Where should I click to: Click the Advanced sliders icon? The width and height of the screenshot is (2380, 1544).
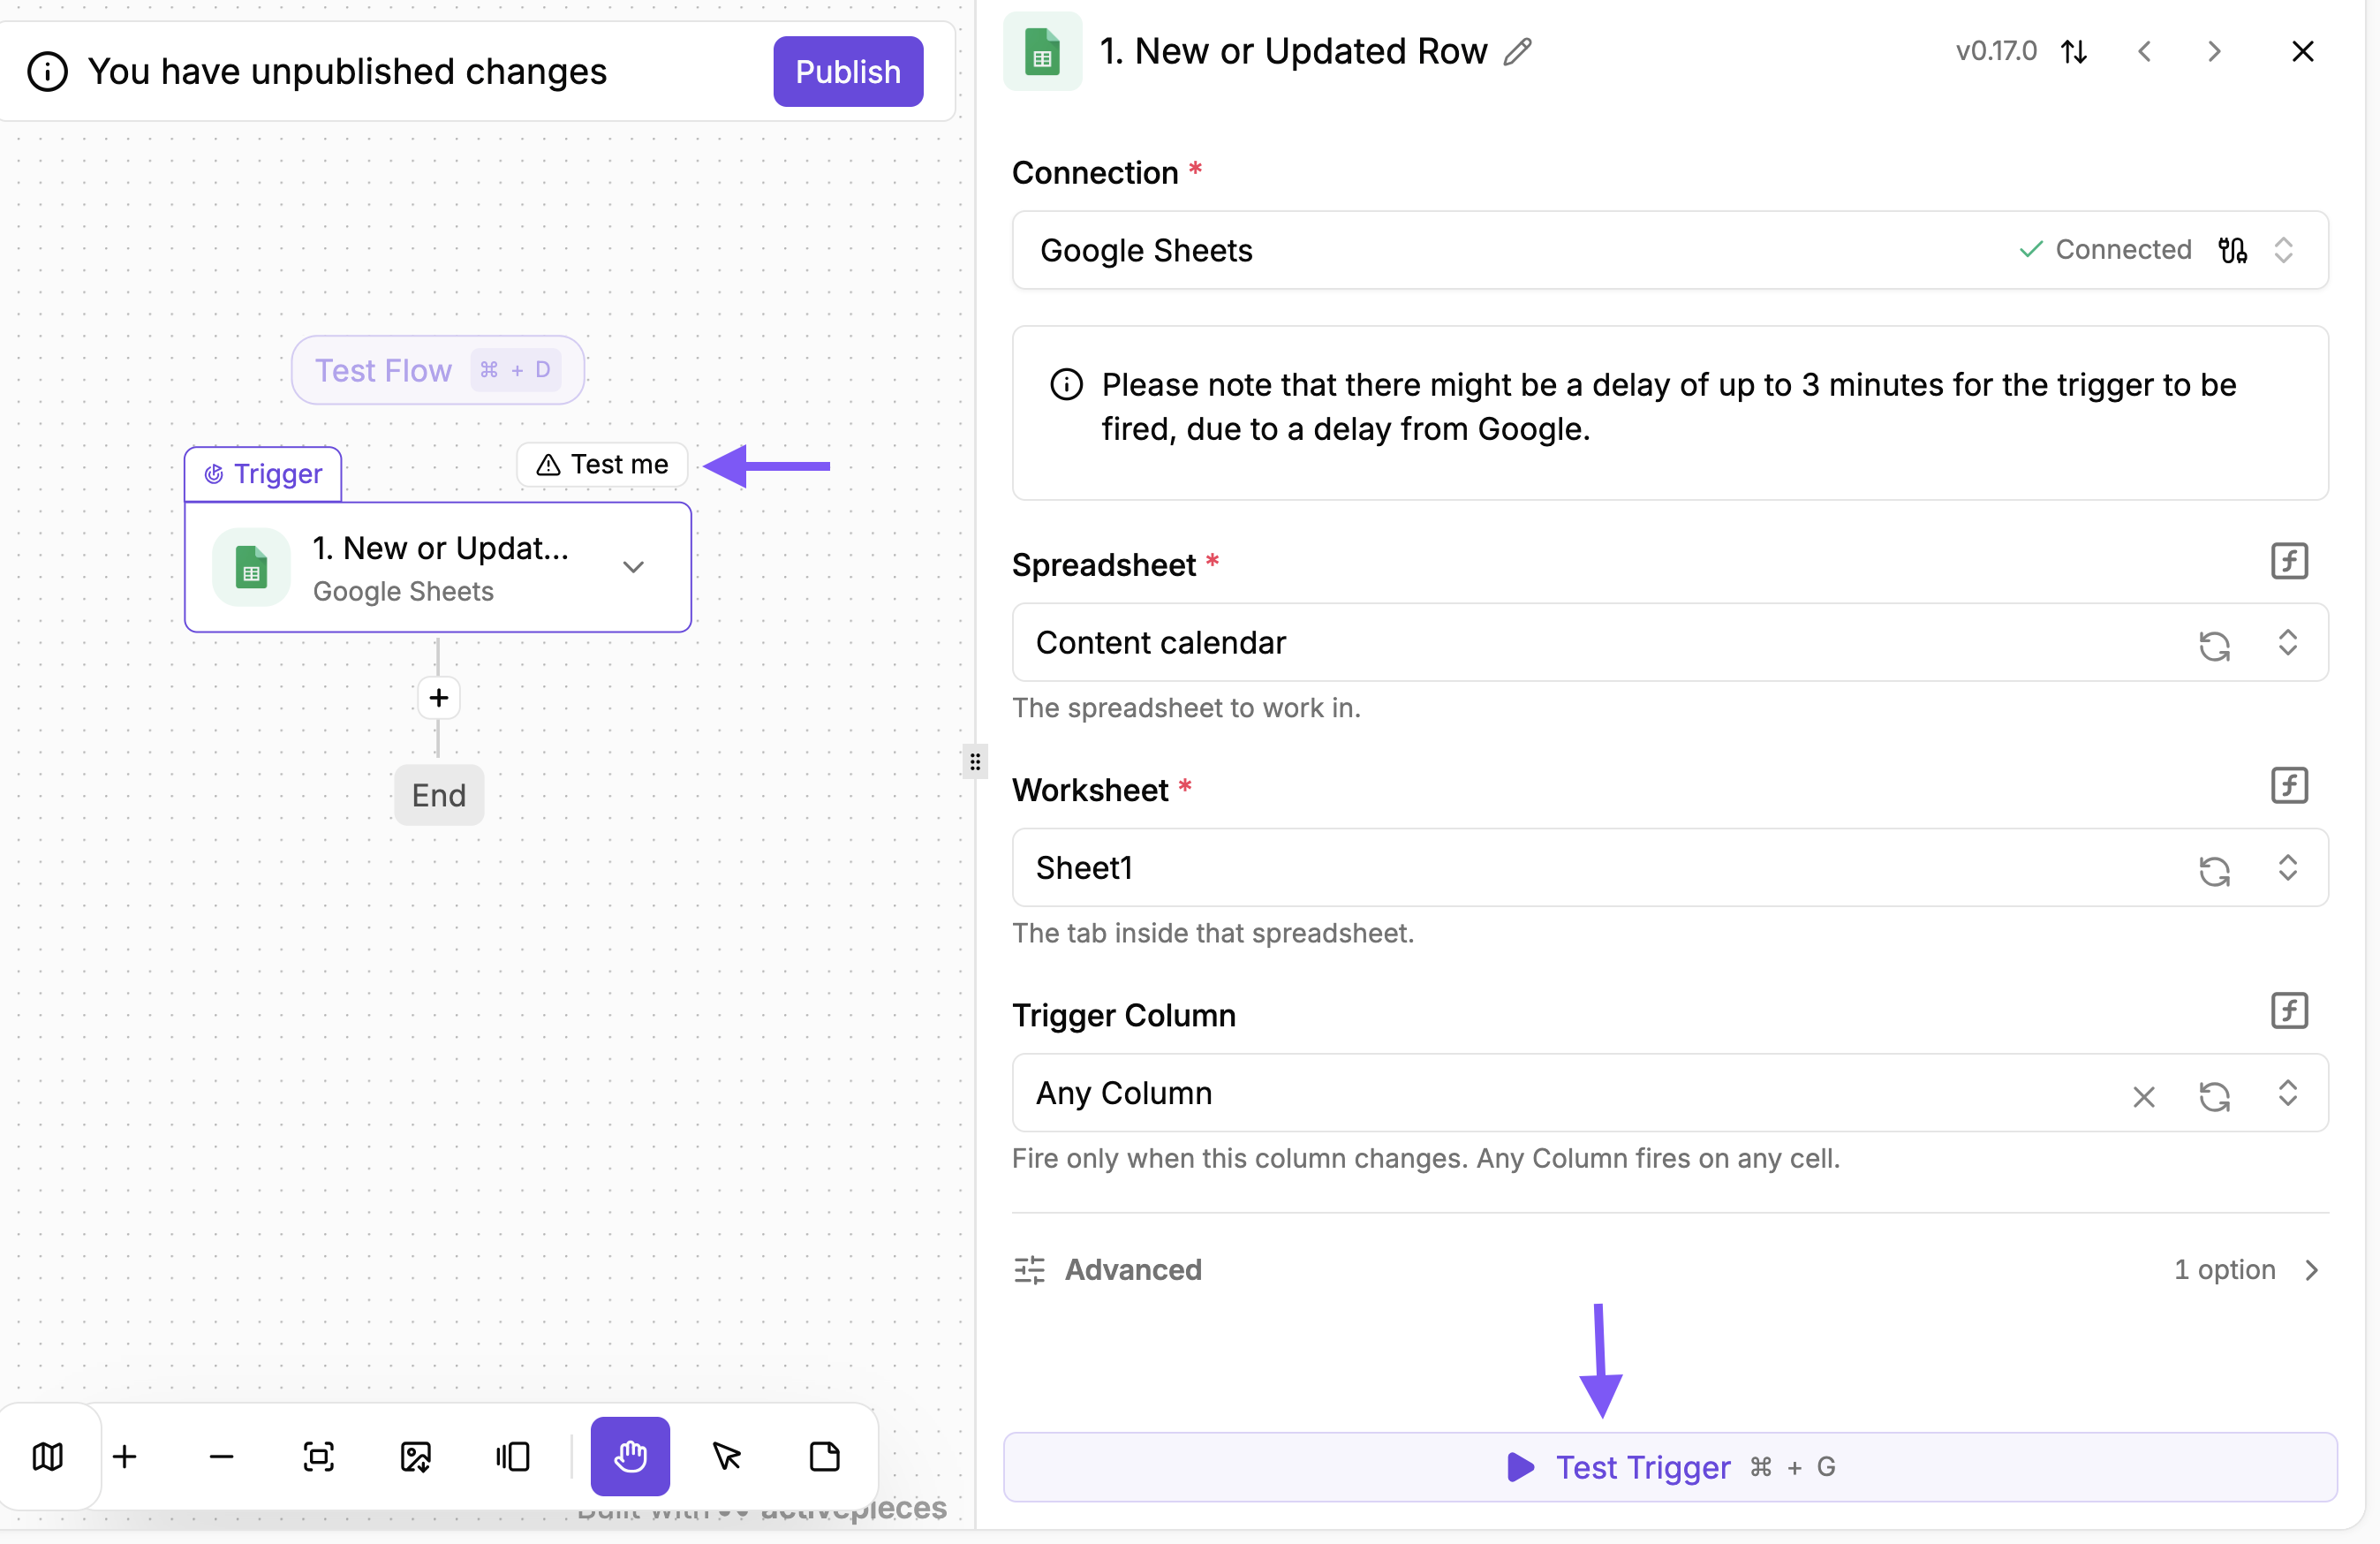point(1029,1270)
